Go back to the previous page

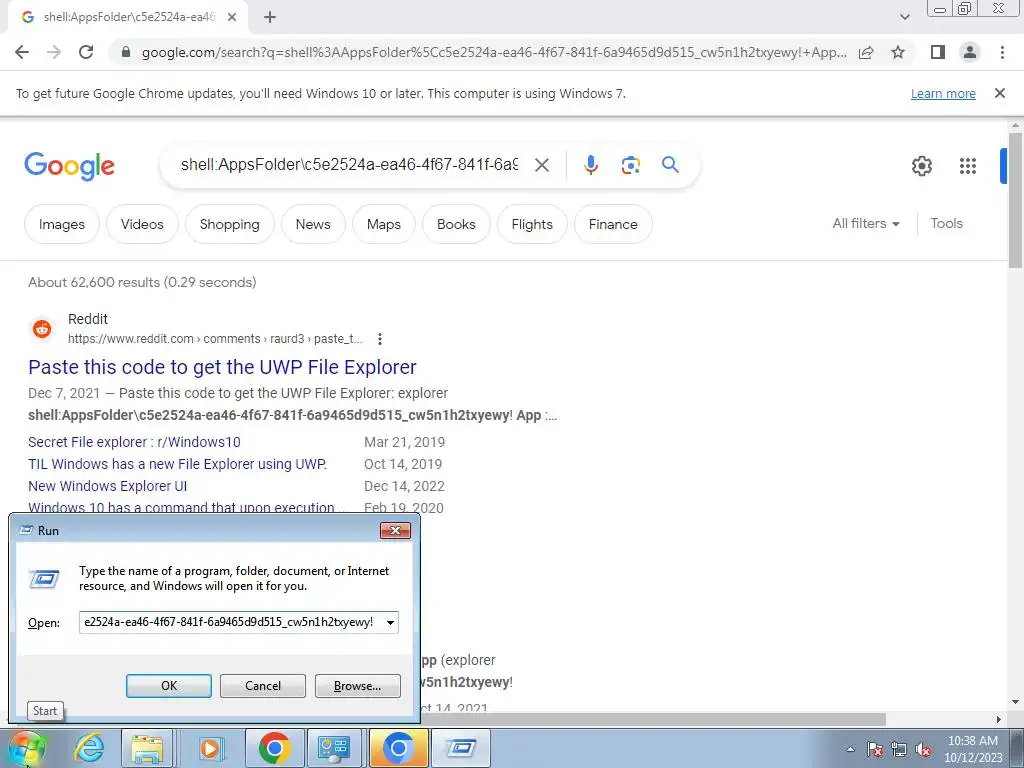click(x=22, y=52)
